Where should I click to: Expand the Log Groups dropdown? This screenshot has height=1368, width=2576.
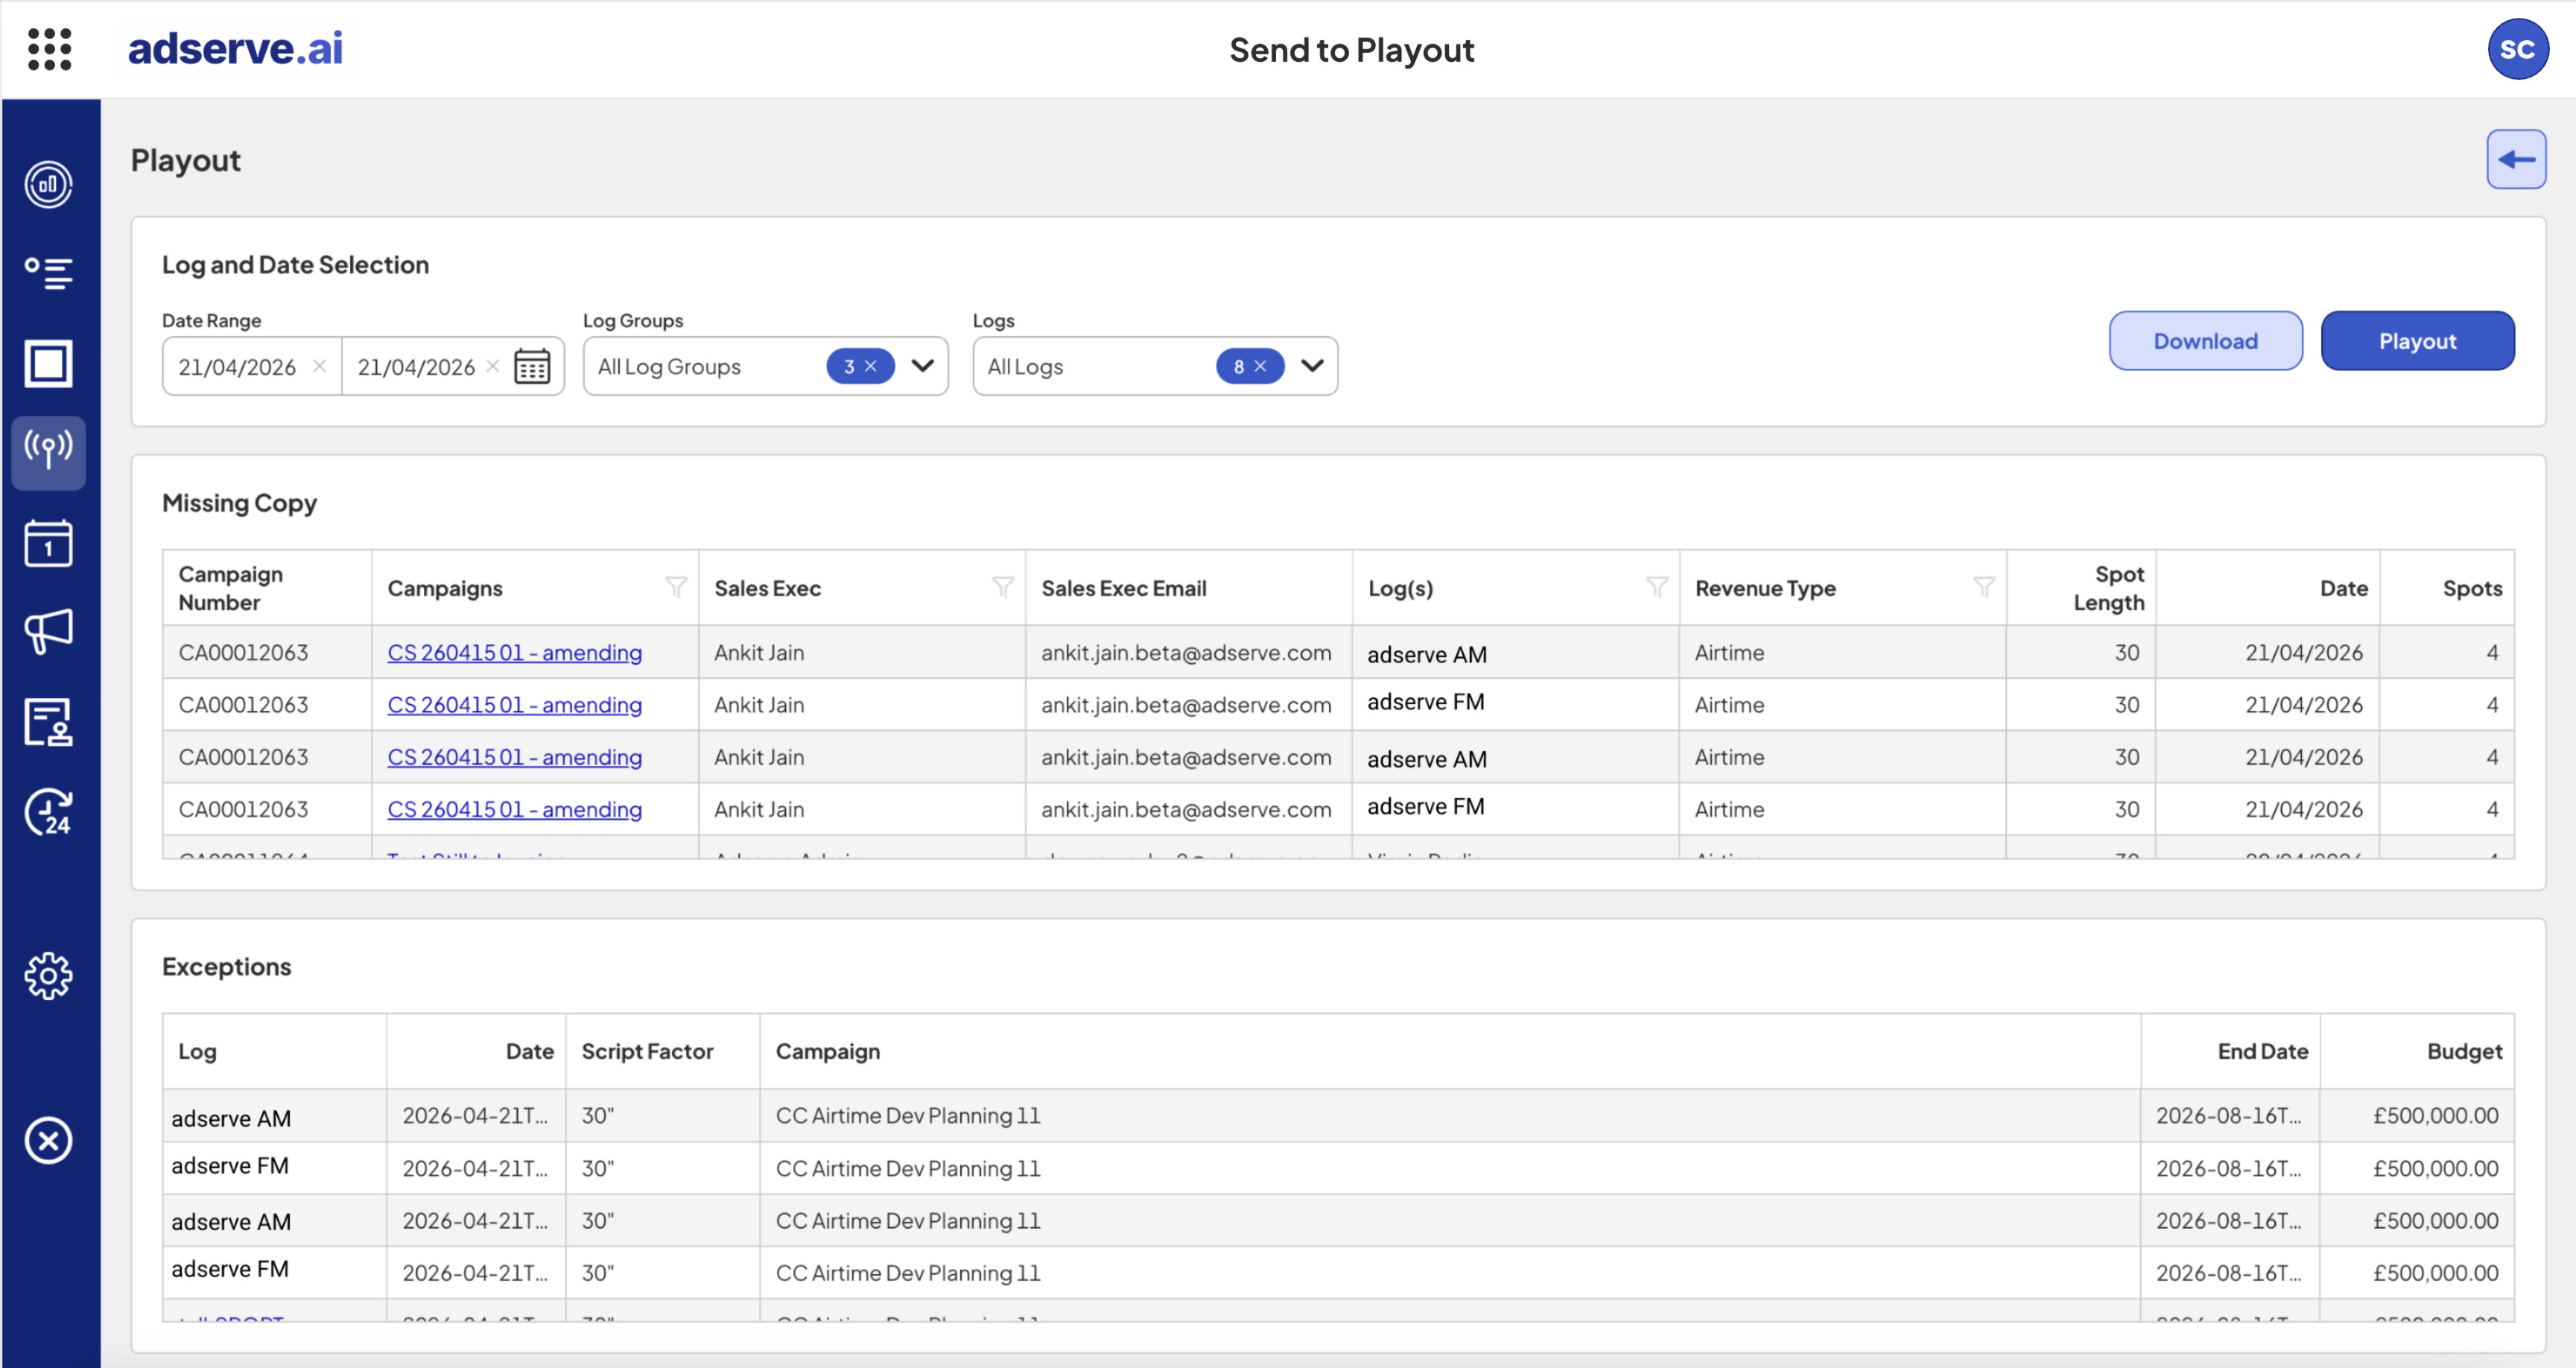tap(923, 366)
